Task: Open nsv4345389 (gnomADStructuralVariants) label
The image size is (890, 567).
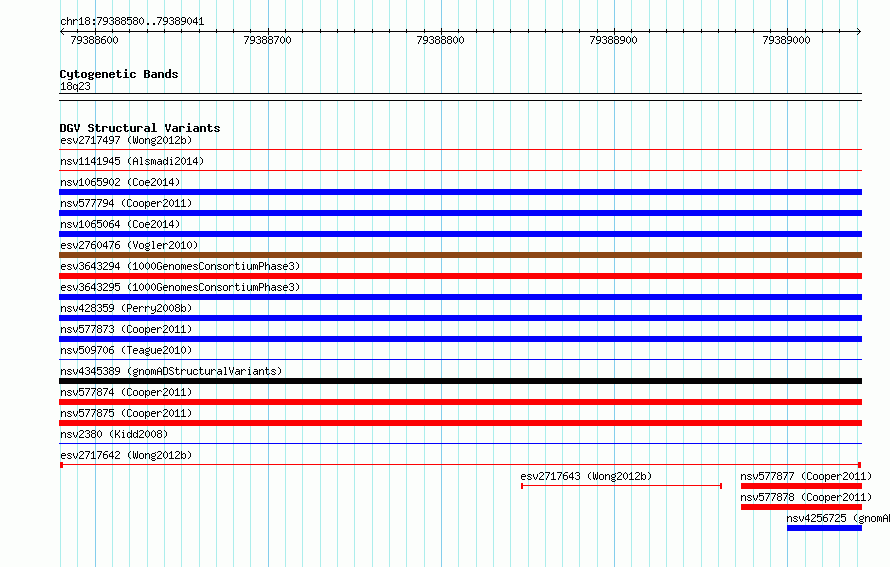Action: 171,371
